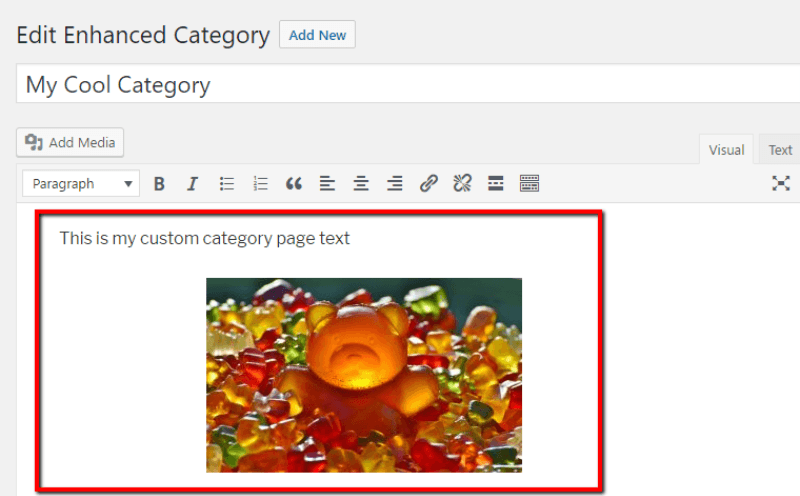Switch to the Text editor tab
Image resolution: width=800 pixels, height=496 pixels.
pyautogui.click(x=780, y=150)
